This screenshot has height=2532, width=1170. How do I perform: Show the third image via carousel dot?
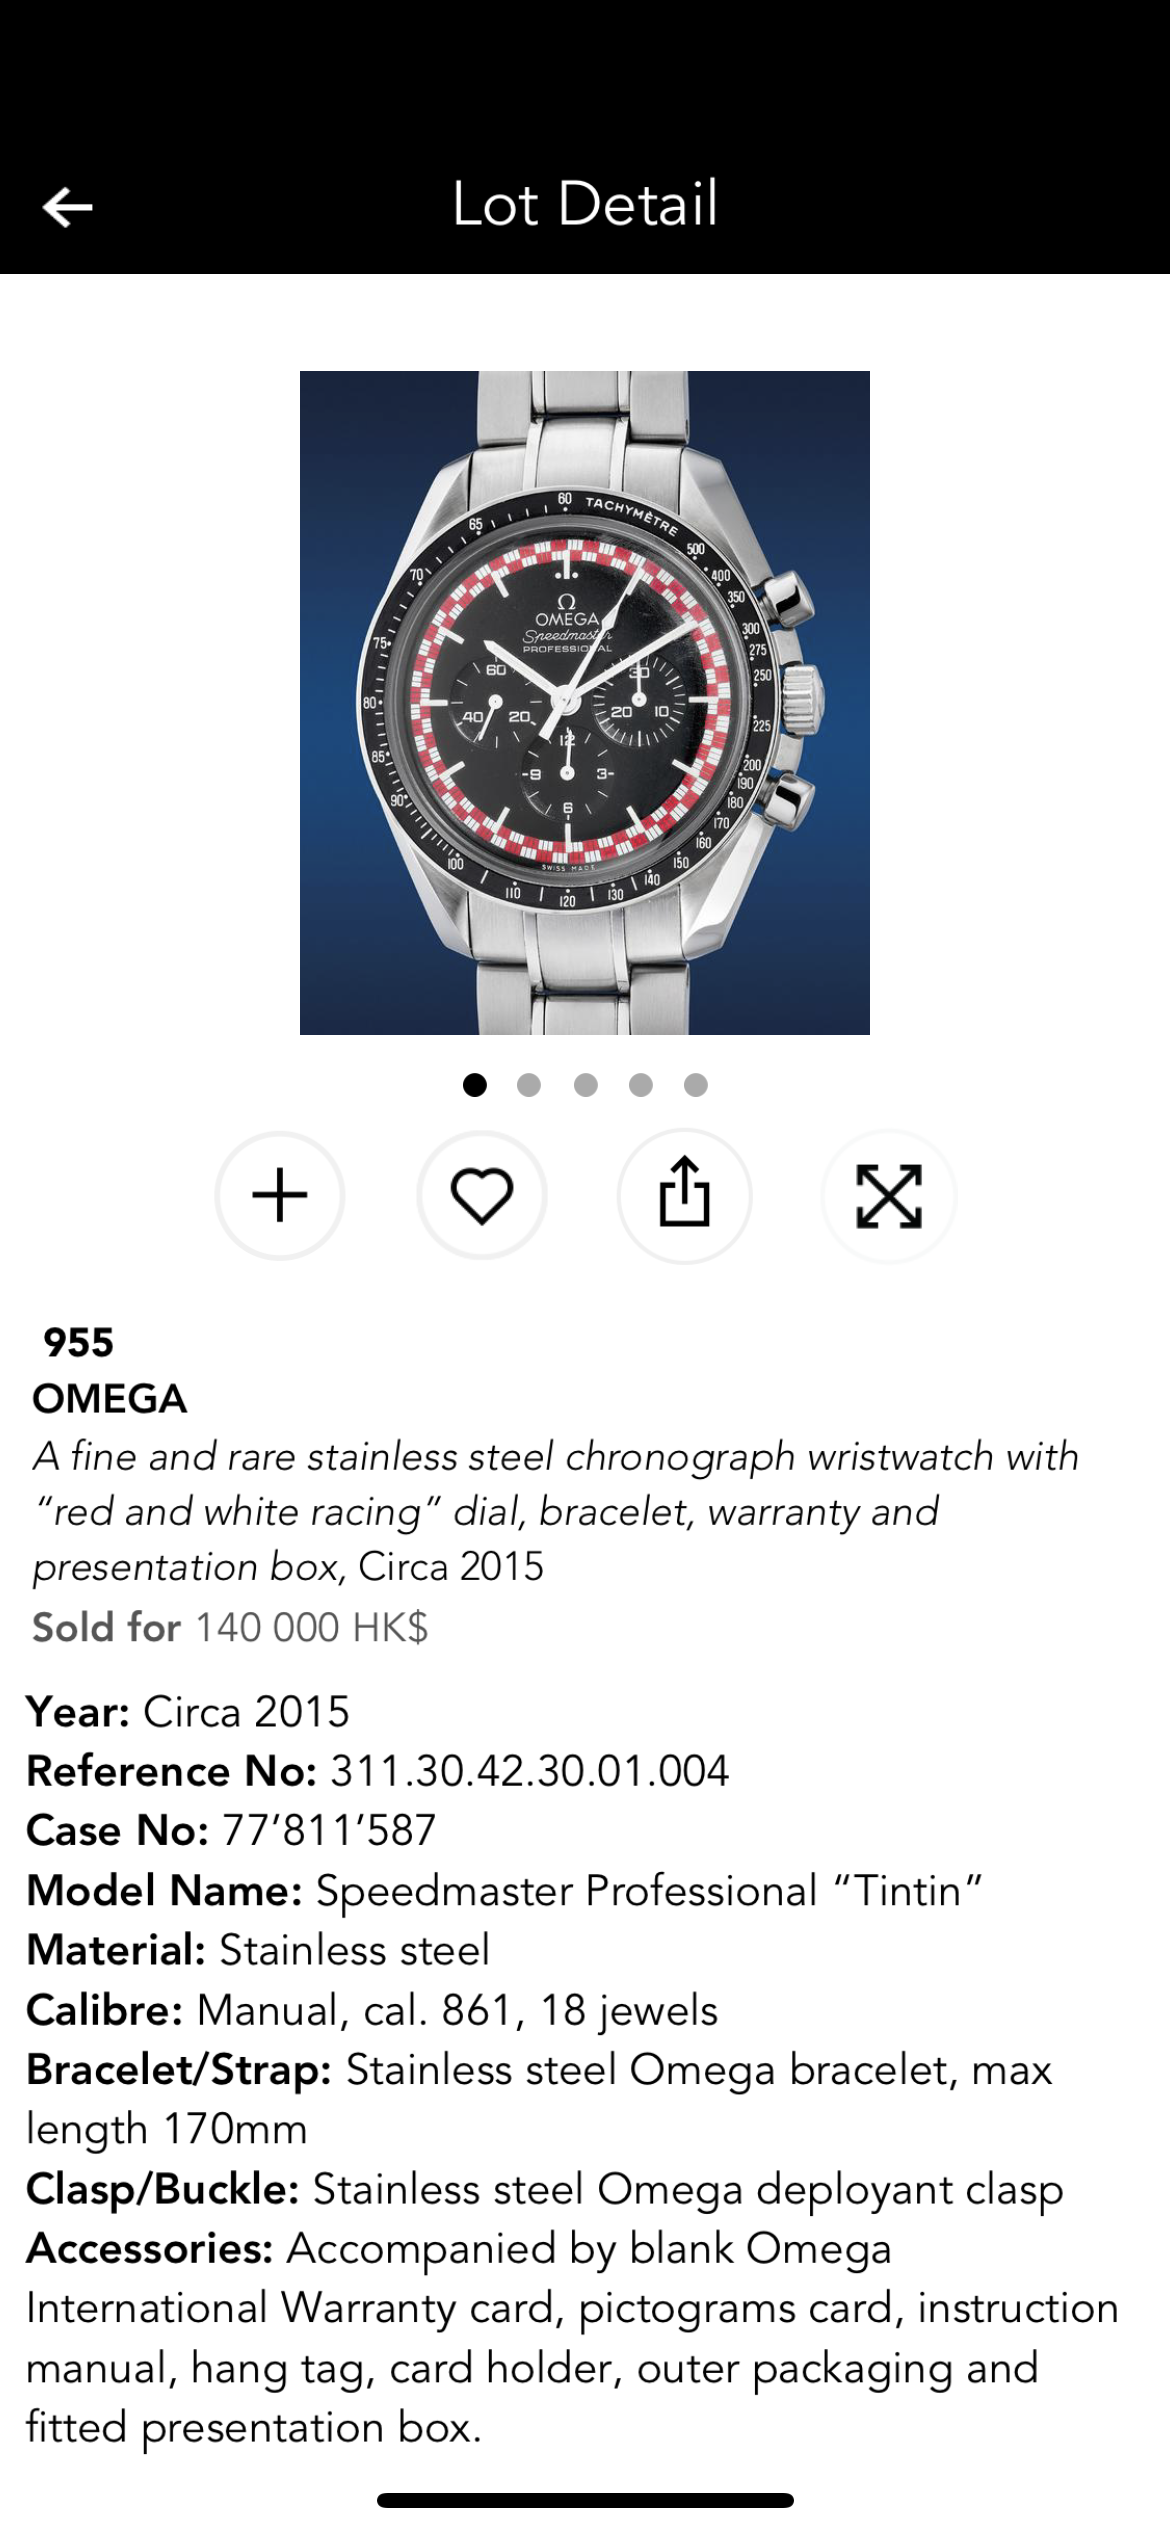[586, 1085]
